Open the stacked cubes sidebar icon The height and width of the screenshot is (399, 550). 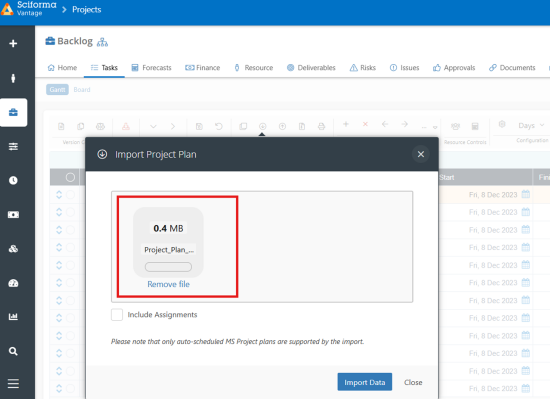click(x=13, y=249)
